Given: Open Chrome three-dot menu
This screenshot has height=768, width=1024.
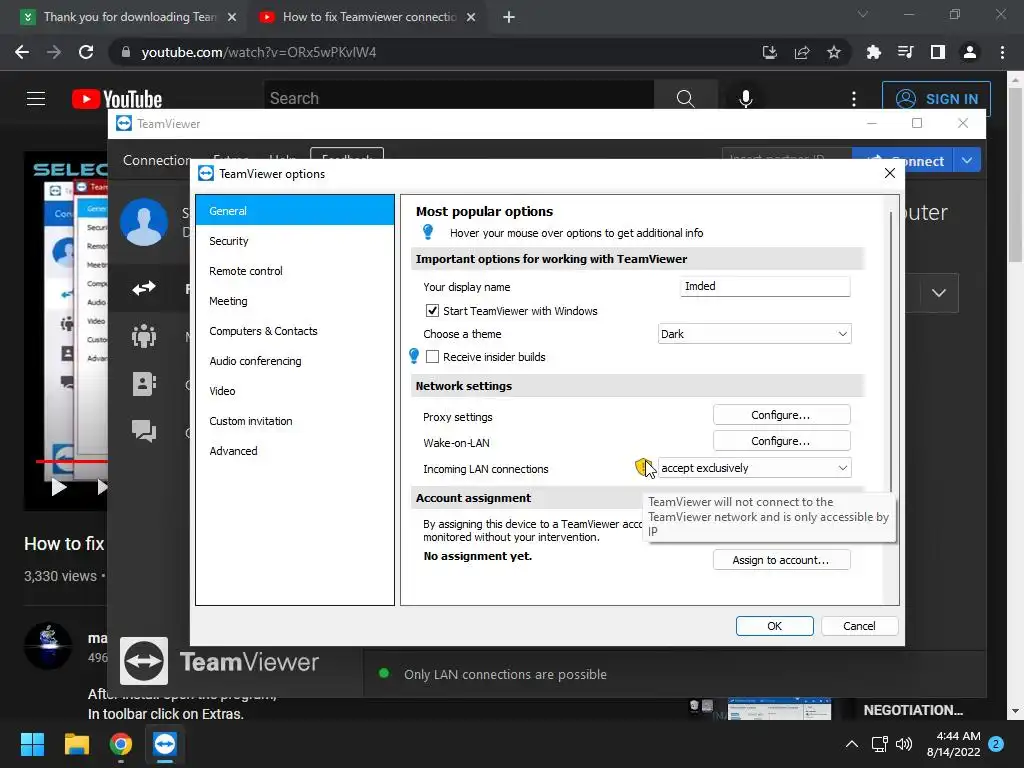Looking at the screenshot, I should (x=1002, y=52).
